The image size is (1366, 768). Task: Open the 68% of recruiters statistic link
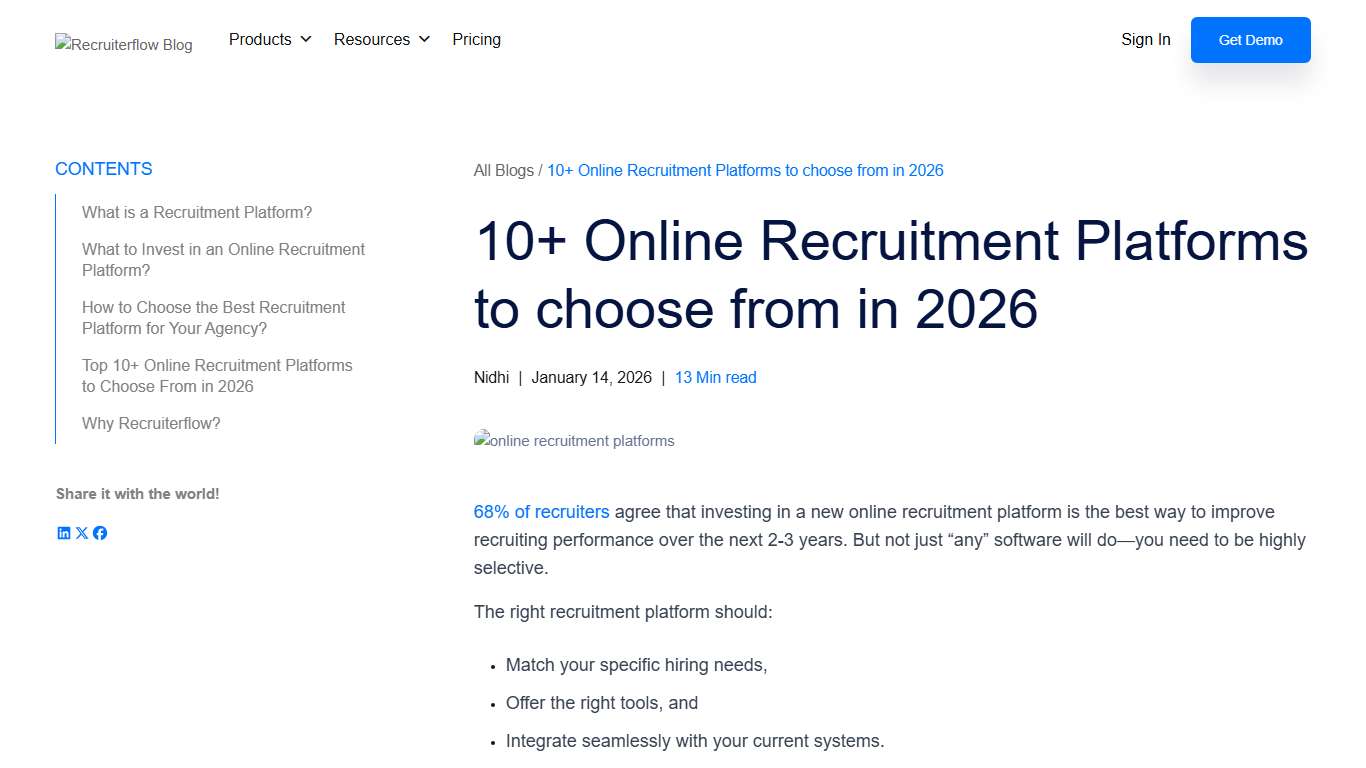541,511
